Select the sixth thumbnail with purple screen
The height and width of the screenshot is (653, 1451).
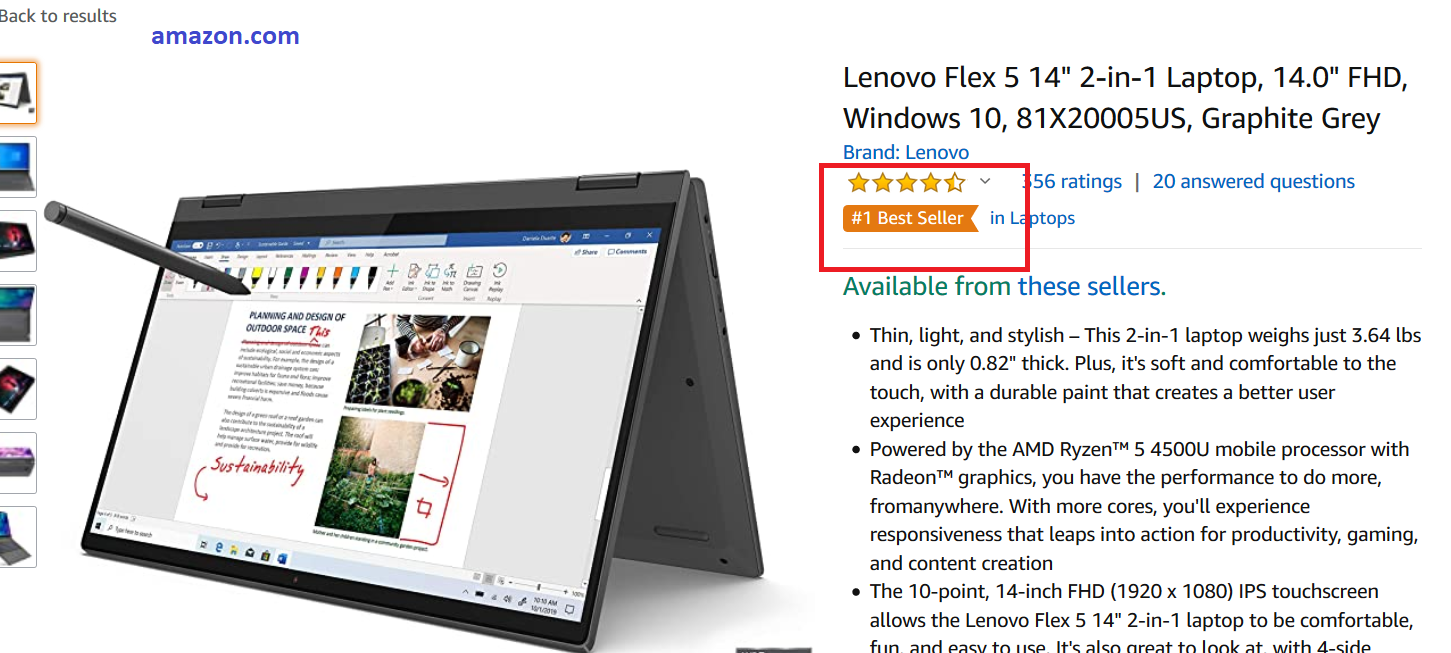[17, 463]
